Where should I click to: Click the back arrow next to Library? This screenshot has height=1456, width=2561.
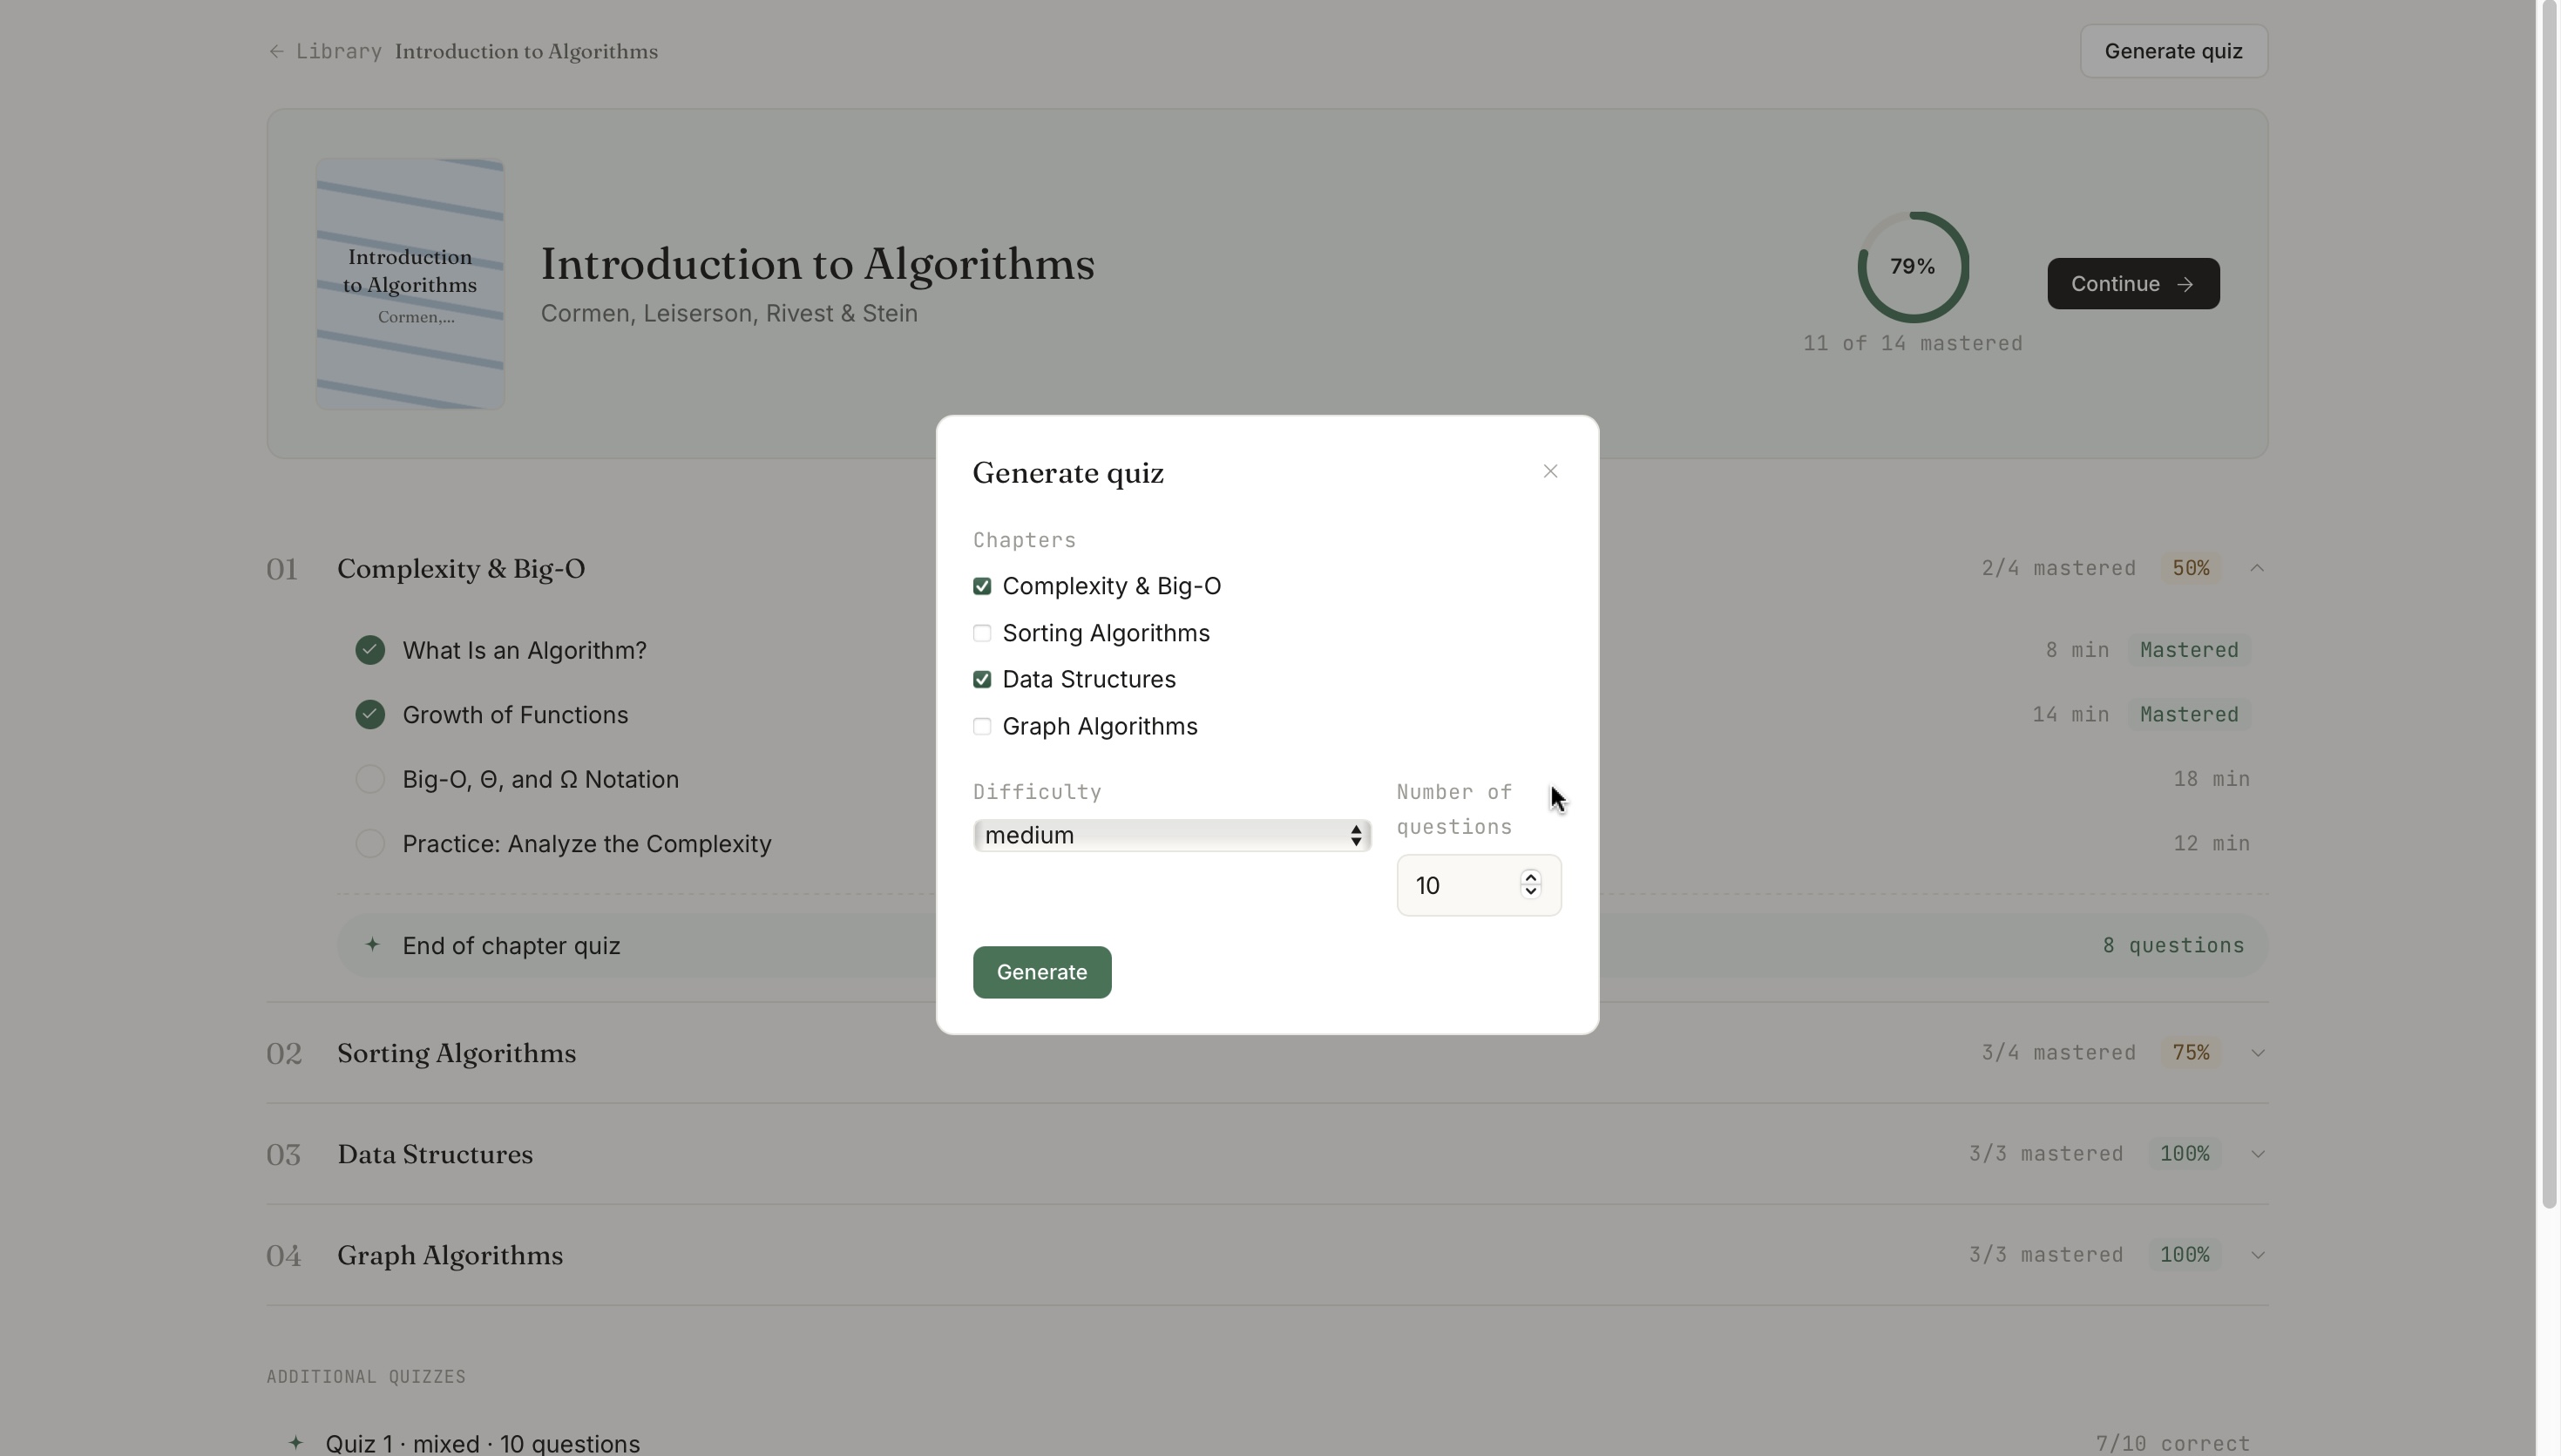(x=277, y=51)
